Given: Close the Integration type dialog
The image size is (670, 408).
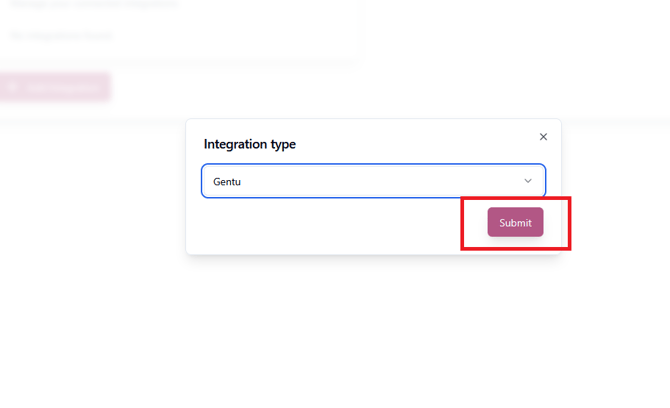Looking at the screenshot, I should 543,137.
